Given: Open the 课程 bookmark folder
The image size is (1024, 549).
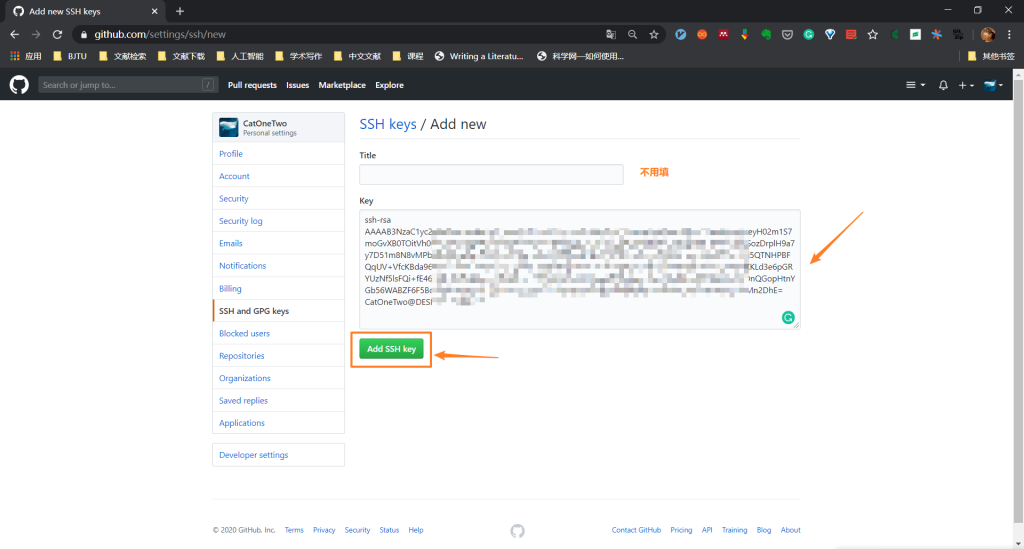Looking at the screenshot, I should click(408, 56).
